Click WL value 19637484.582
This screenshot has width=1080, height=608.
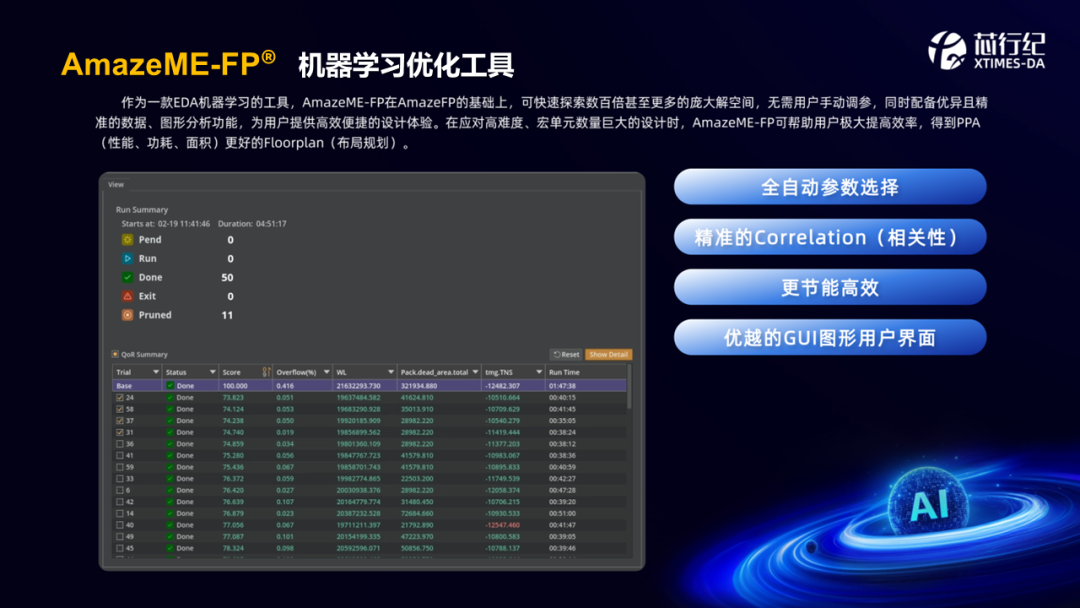(358, 397)
